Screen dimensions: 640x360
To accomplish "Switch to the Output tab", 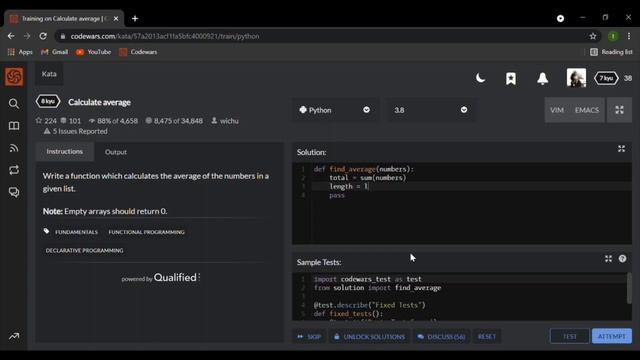I will (116, 152).
